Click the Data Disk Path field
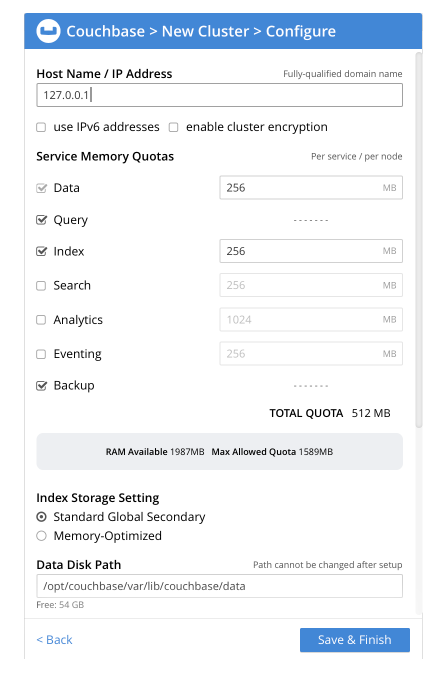The image size is (432, 678). [x=220, y=586]
